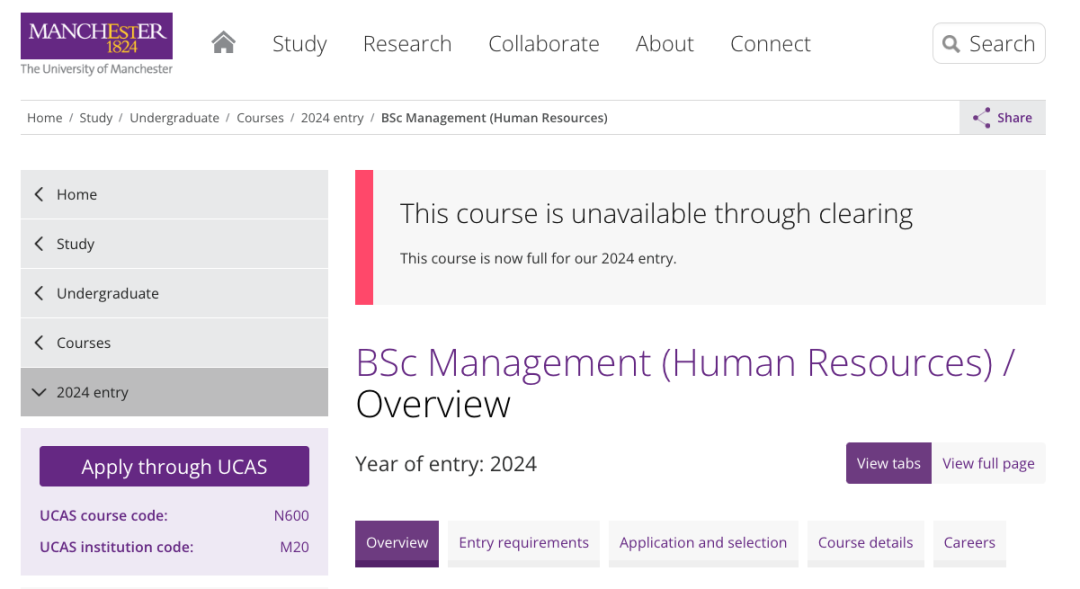The image size is (1080, 589).
Task: Open the Study main menu
Action: pos(300,43)
